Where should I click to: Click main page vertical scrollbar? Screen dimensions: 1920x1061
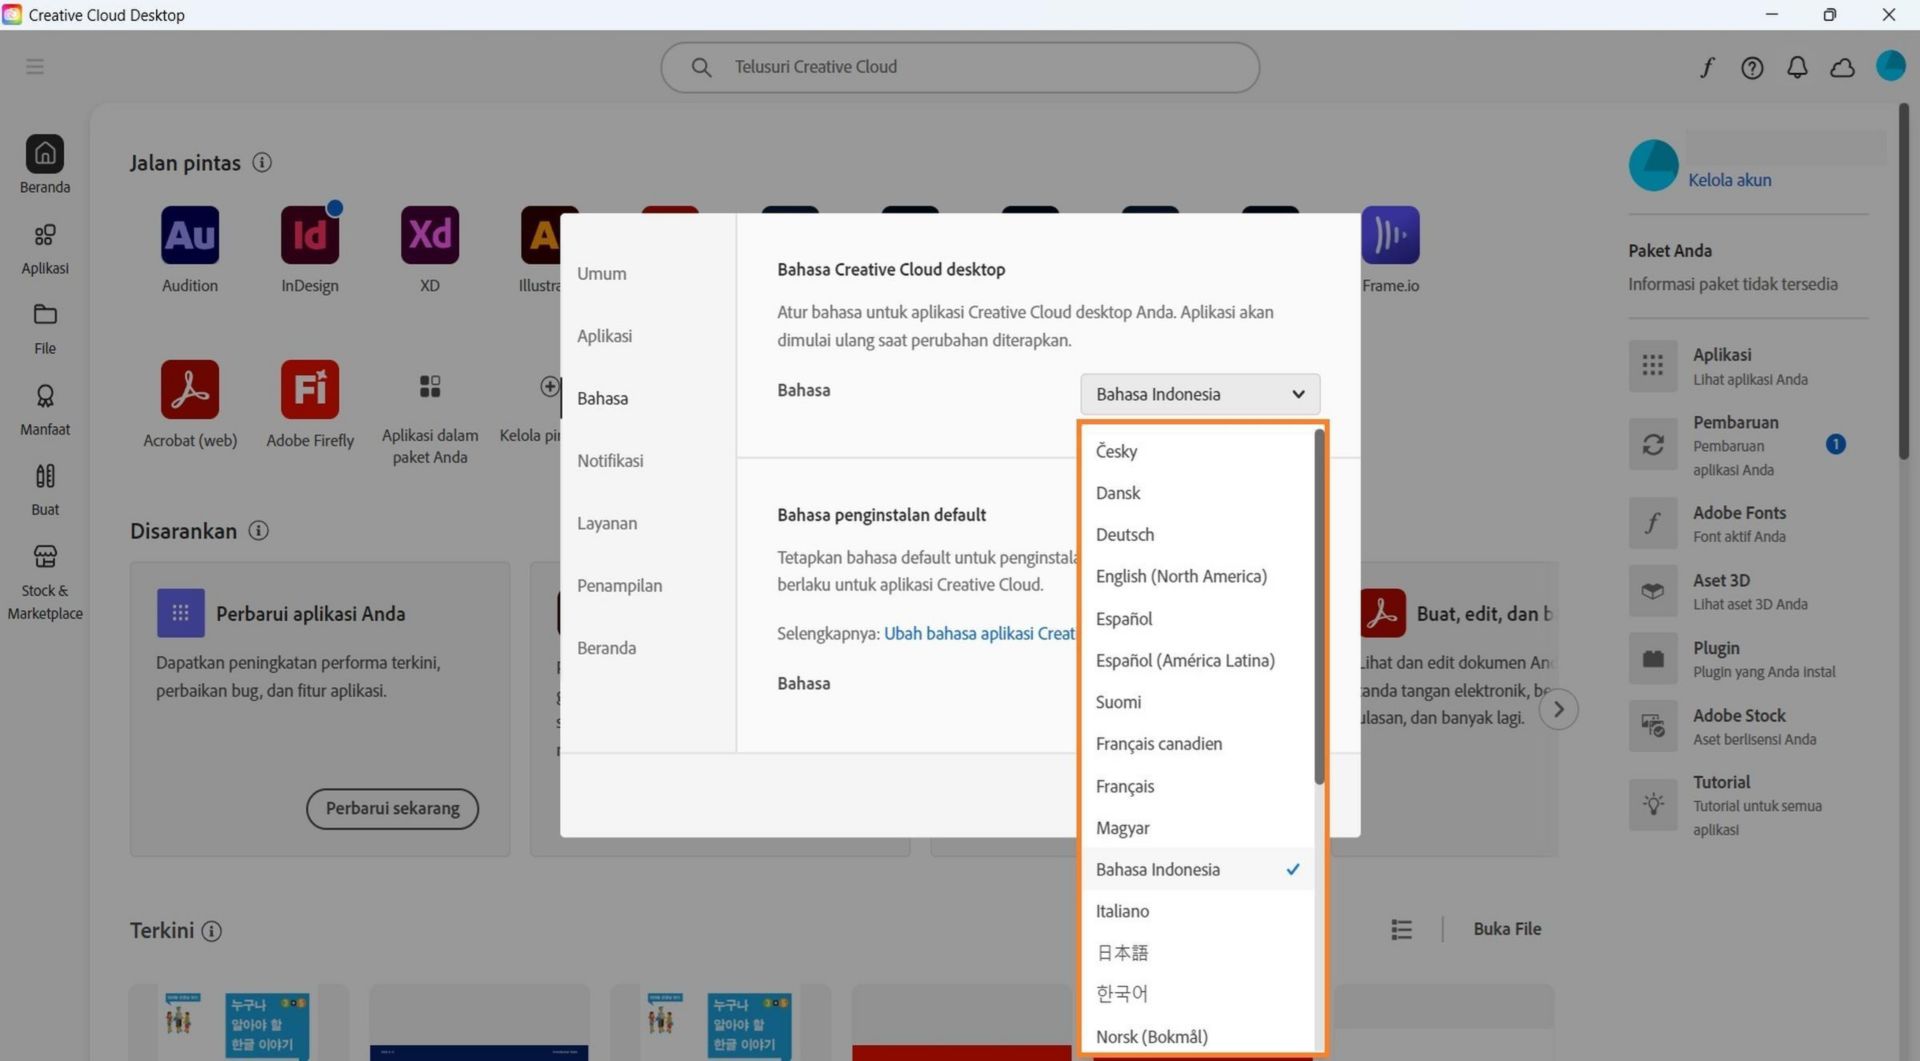pyautogui.click(x=1905, y=282)
